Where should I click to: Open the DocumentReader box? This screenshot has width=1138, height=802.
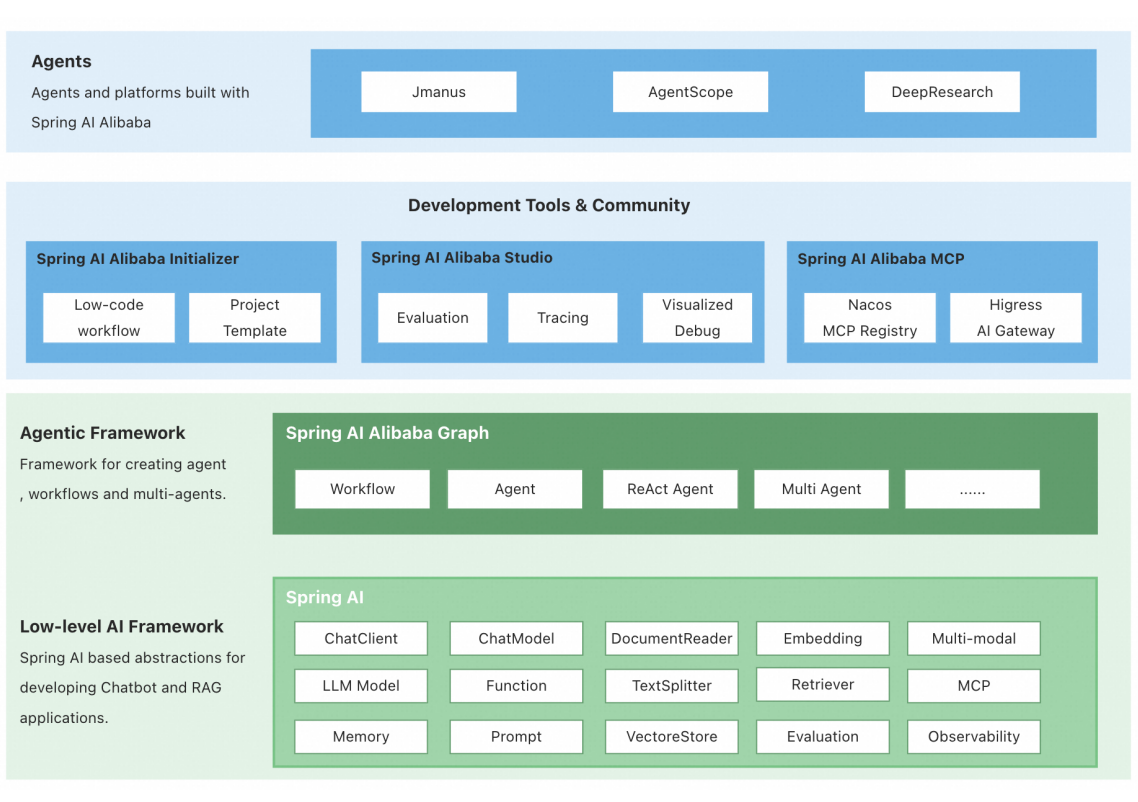coord(671,638)
